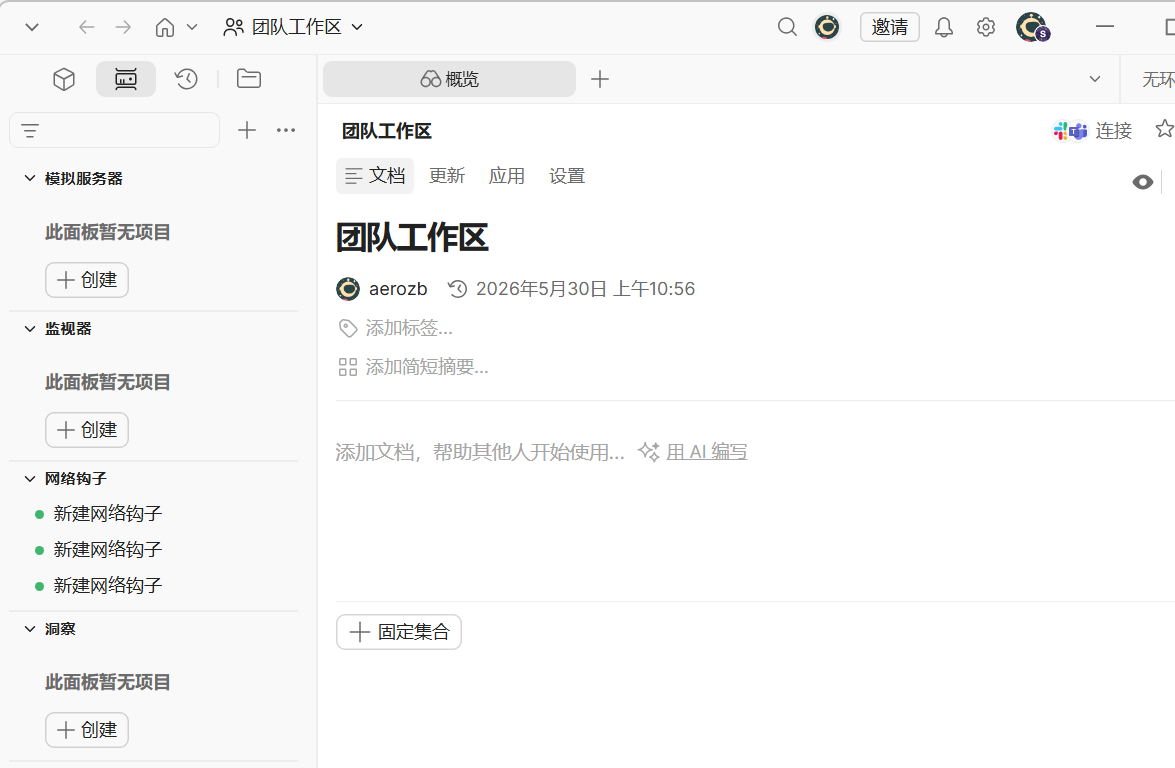Click the 团队工作区 breadcrumb title
Screen dimensions: 1175x768
tap(387, 131)
